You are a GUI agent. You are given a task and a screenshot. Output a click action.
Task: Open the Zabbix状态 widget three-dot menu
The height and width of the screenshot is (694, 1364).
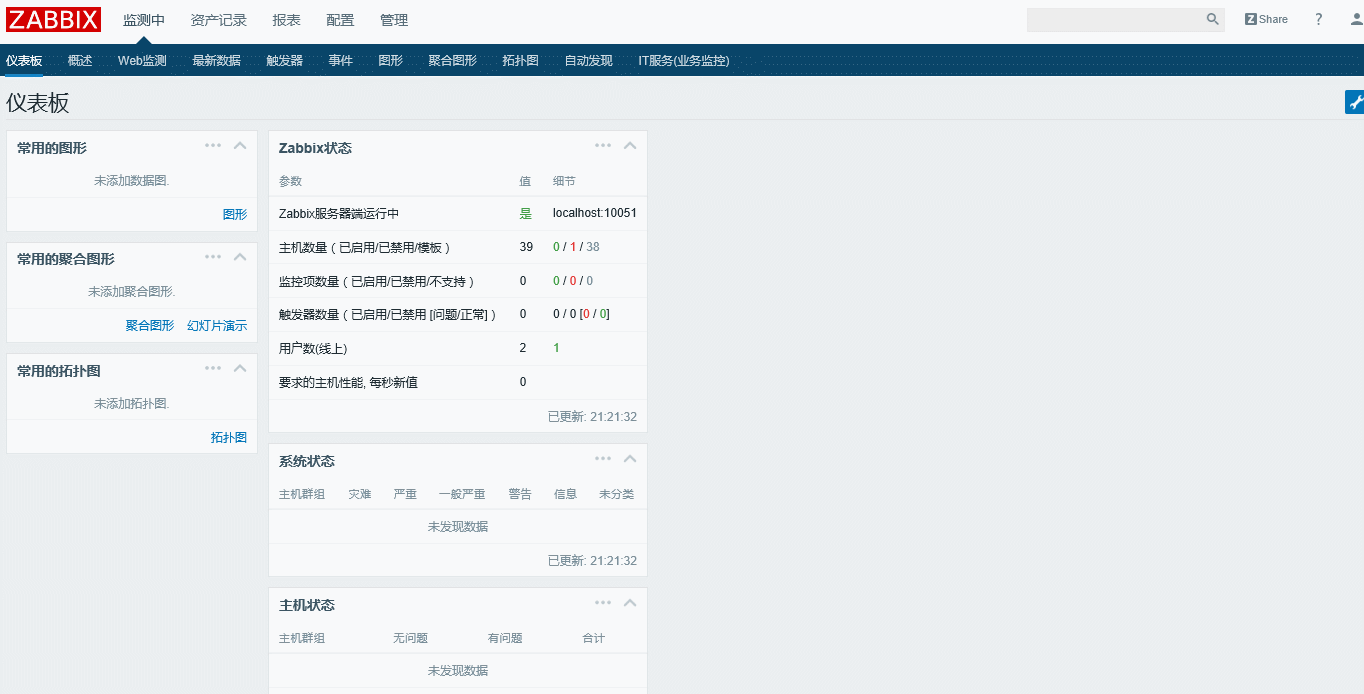[603, 145]
